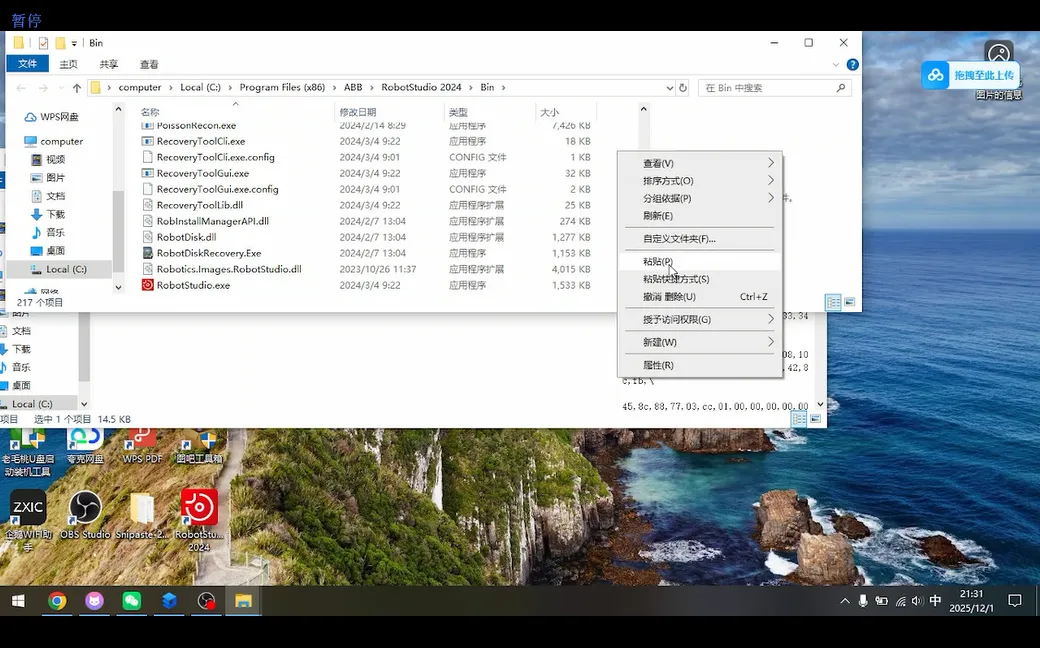Choose 粘贴快捷方式(S) in the context menu
This screenshot has height=648, width=1040.
[700, 279]
